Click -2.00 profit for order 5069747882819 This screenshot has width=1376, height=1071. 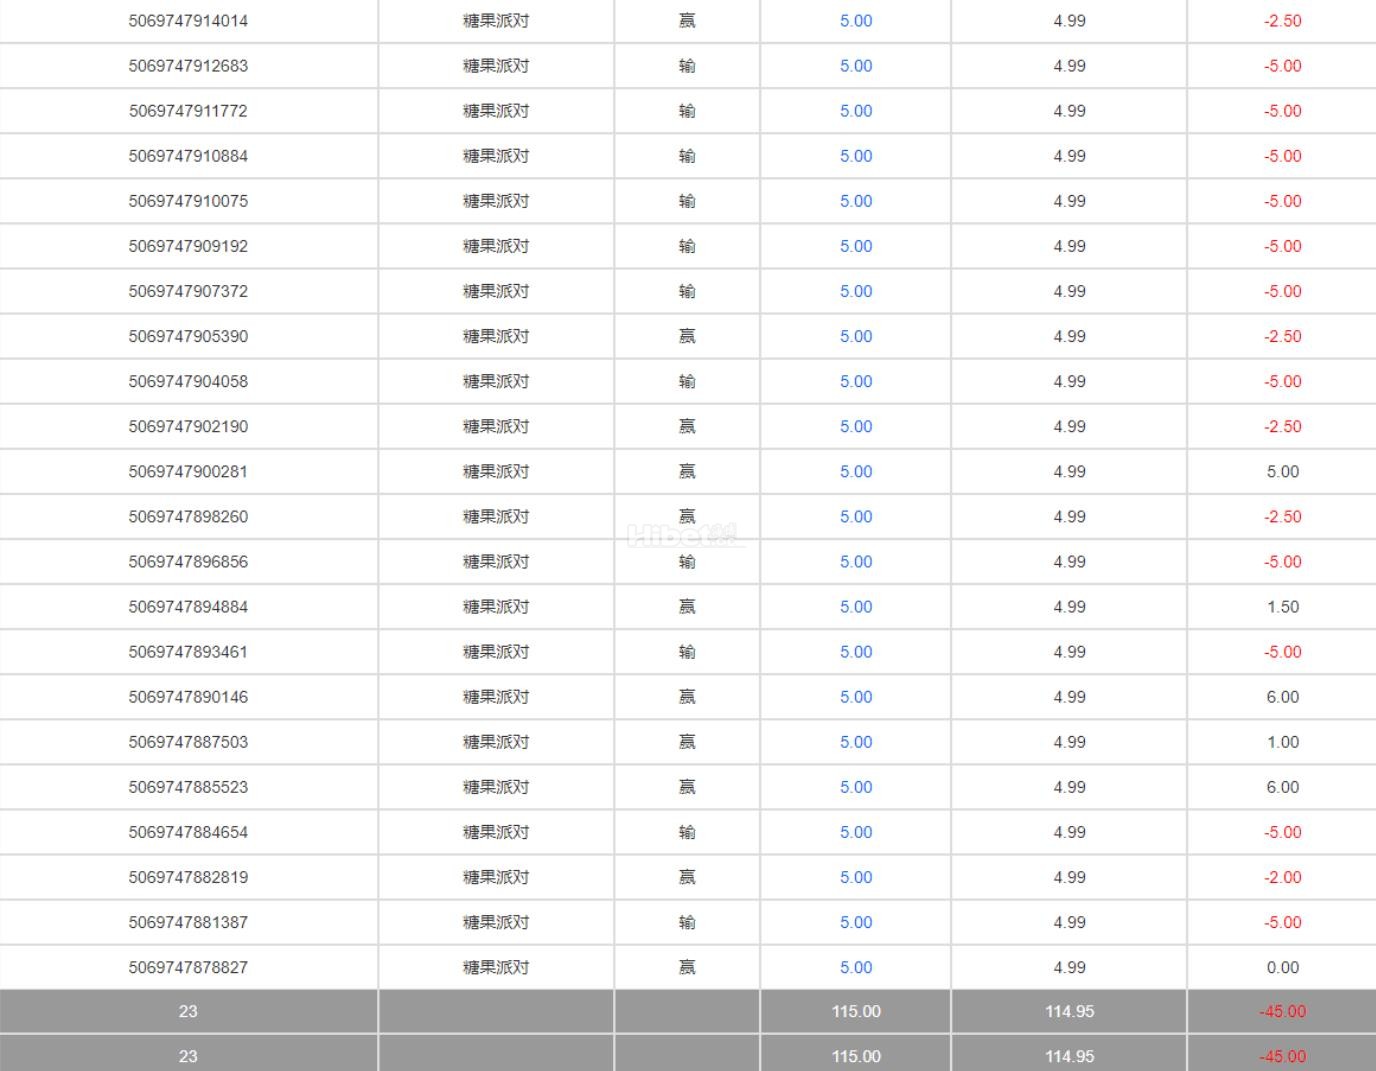point(1282,877)
